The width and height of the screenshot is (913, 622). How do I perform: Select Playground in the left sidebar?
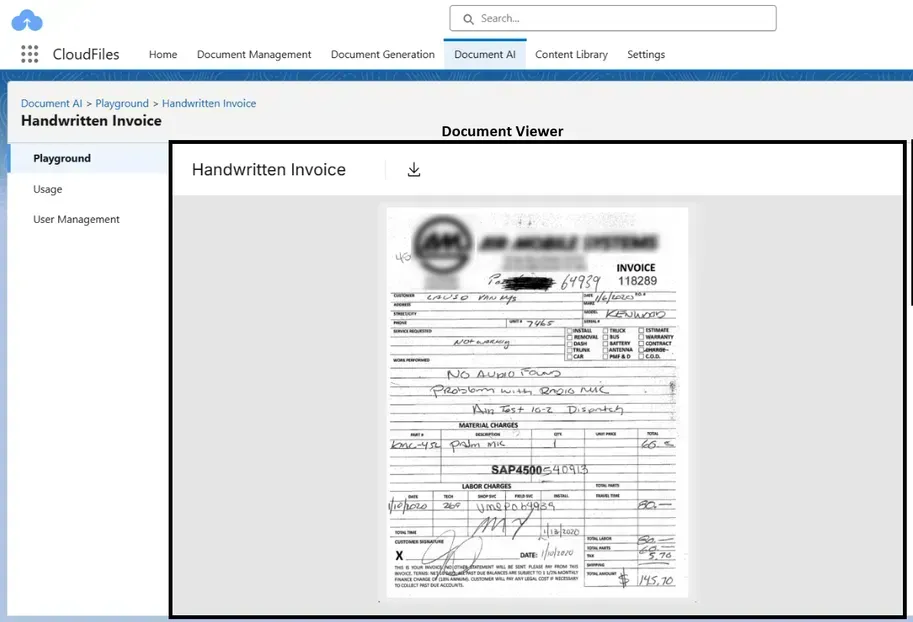(62, 158)
